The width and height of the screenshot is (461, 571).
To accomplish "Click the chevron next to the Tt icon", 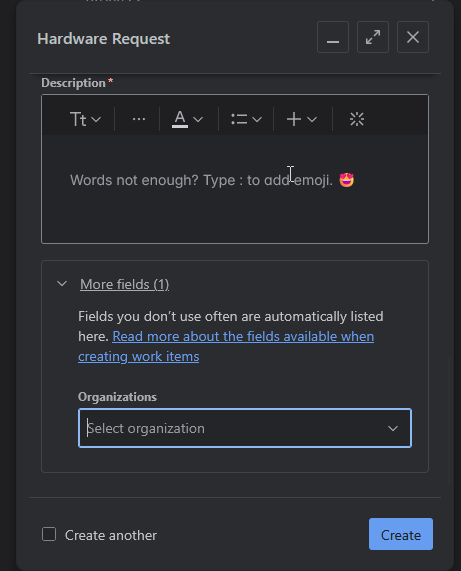I will pyautogui.click(x=96, y=119).
